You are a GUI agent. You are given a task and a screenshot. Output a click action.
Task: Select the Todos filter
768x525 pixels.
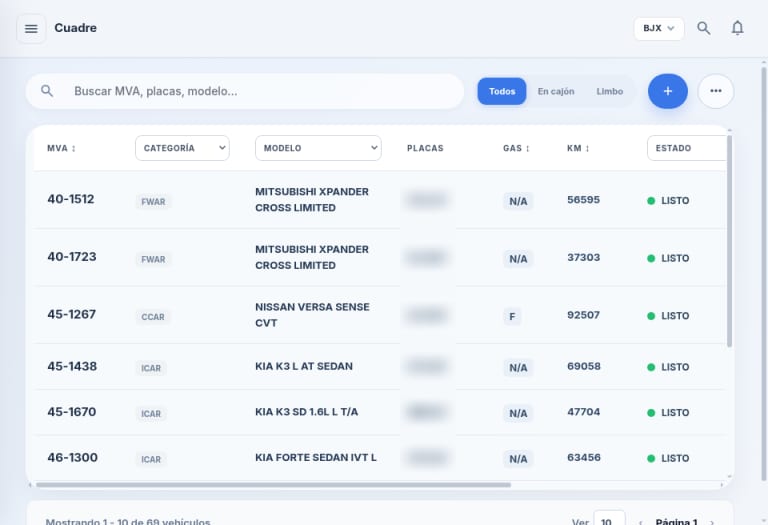502,91
